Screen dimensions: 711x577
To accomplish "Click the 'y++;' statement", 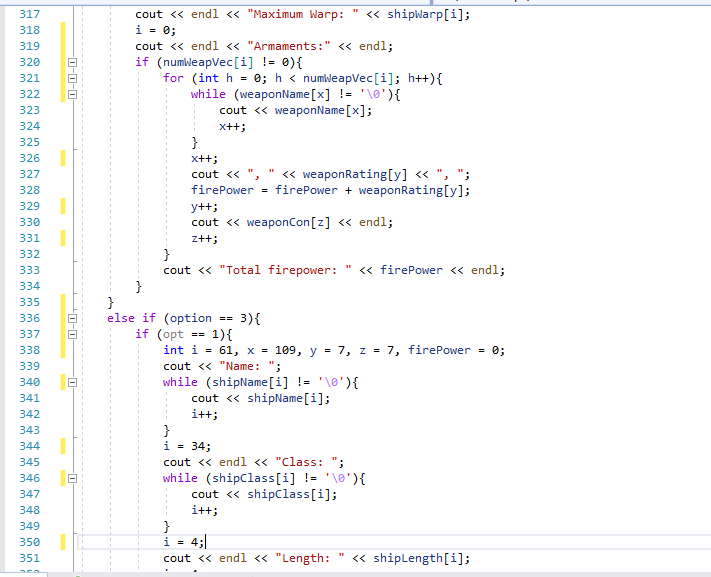I will pyautogui.click(x=205, y=206).
